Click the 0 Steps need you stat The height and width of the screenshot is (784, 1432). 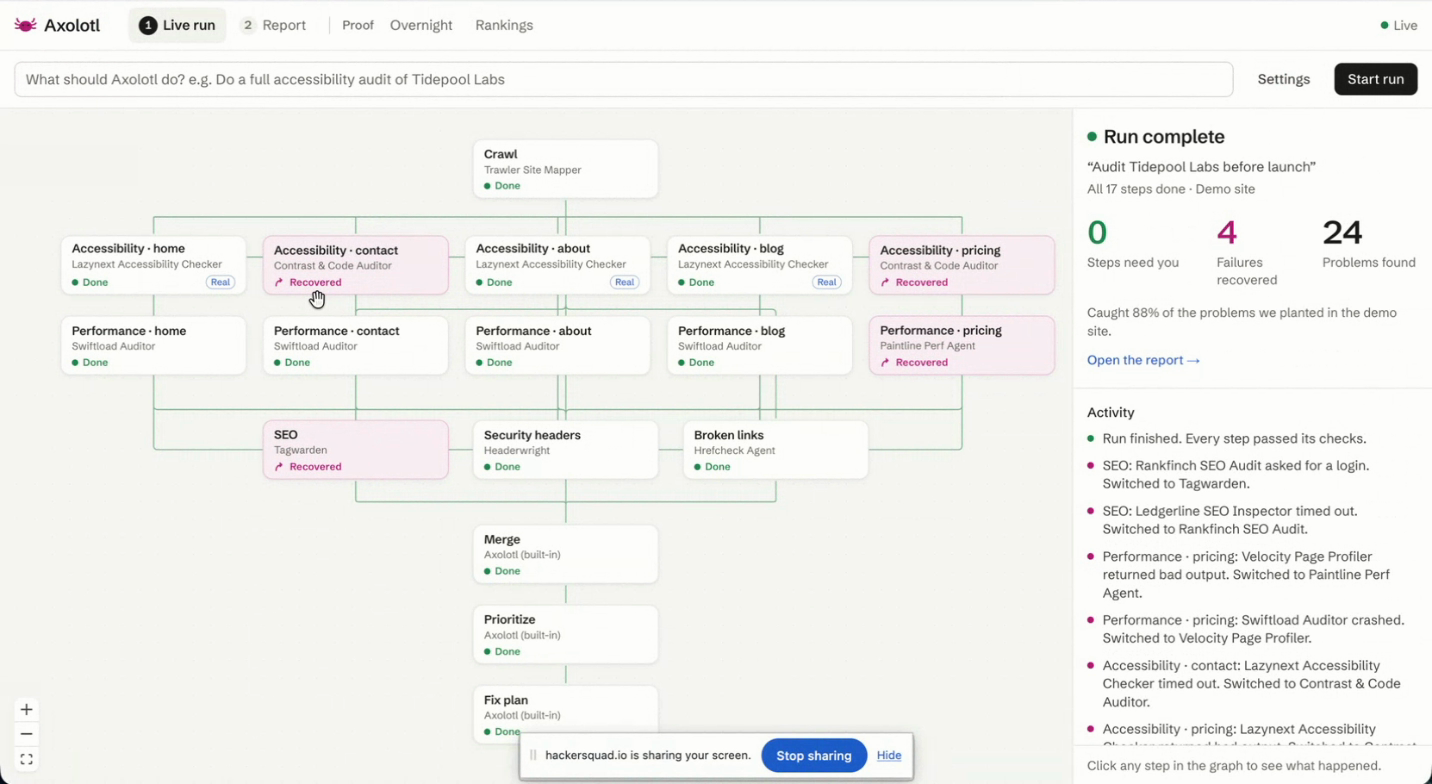1133,245
